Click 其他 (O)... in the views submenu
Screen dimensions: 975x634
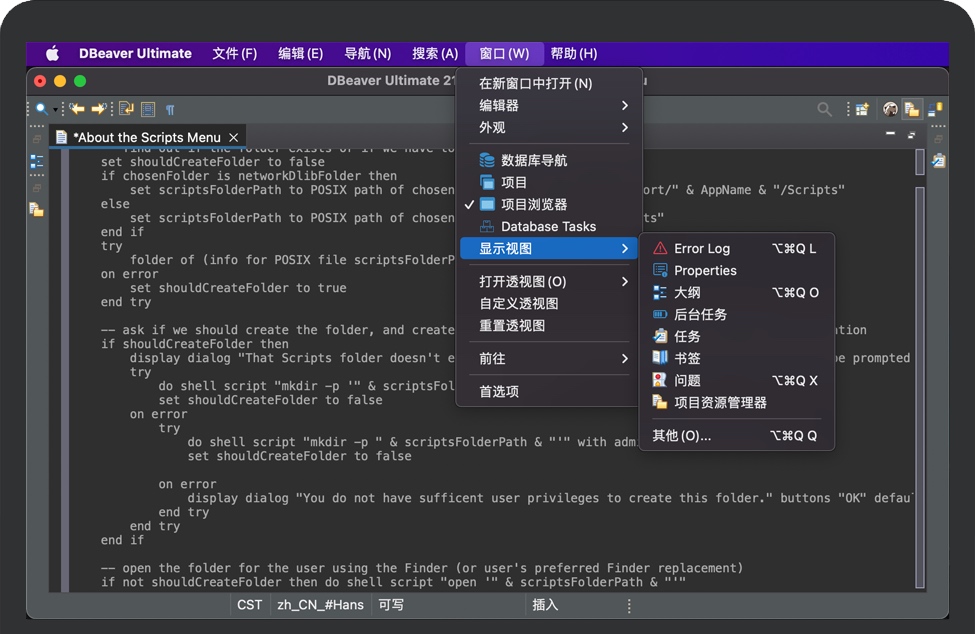pyautogui.click(x=682, y=435)
